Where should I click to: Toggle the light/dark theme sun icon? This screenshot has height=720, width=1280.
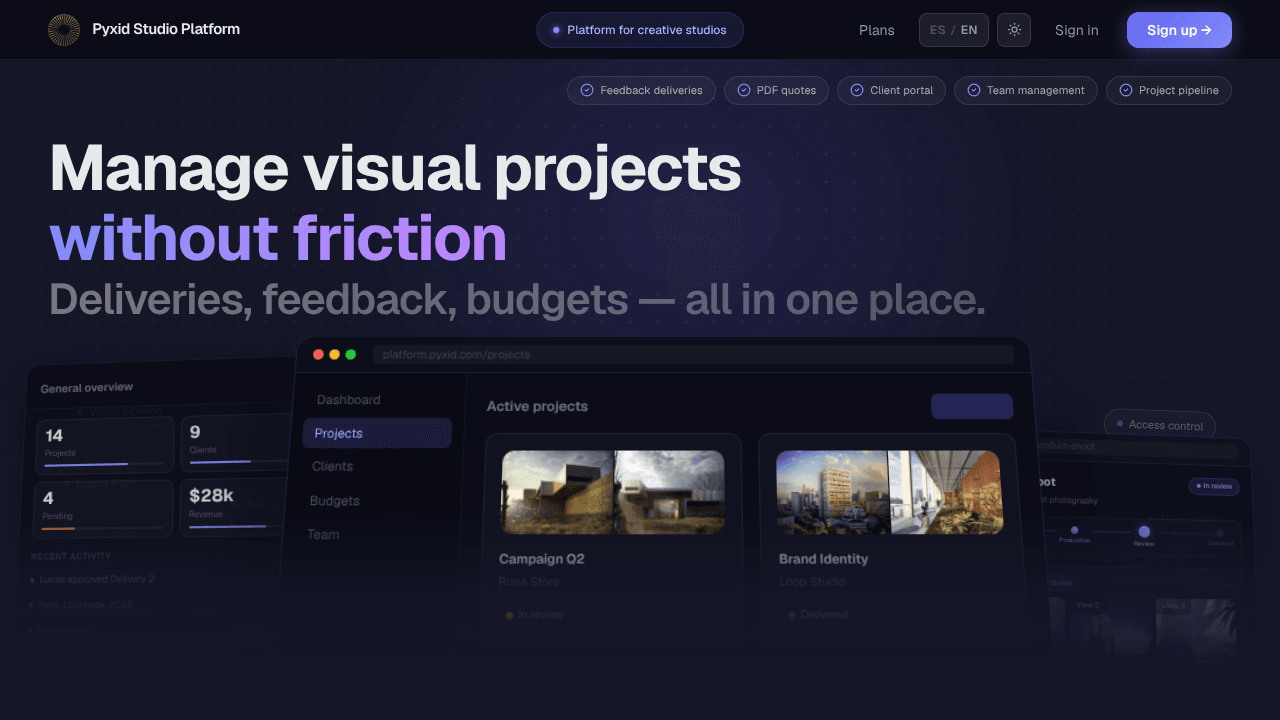(1014, 30)
